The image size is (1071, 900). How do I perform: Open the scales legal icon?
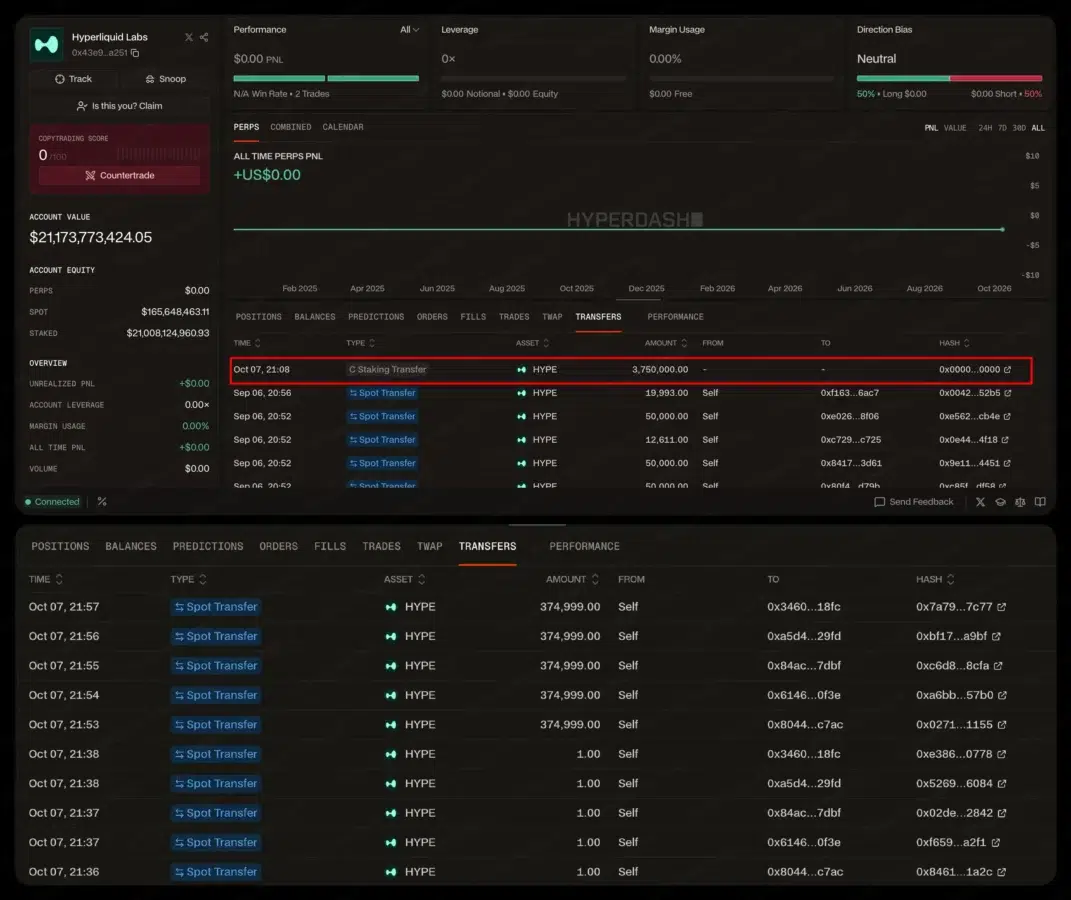(x=1020, y=502)
